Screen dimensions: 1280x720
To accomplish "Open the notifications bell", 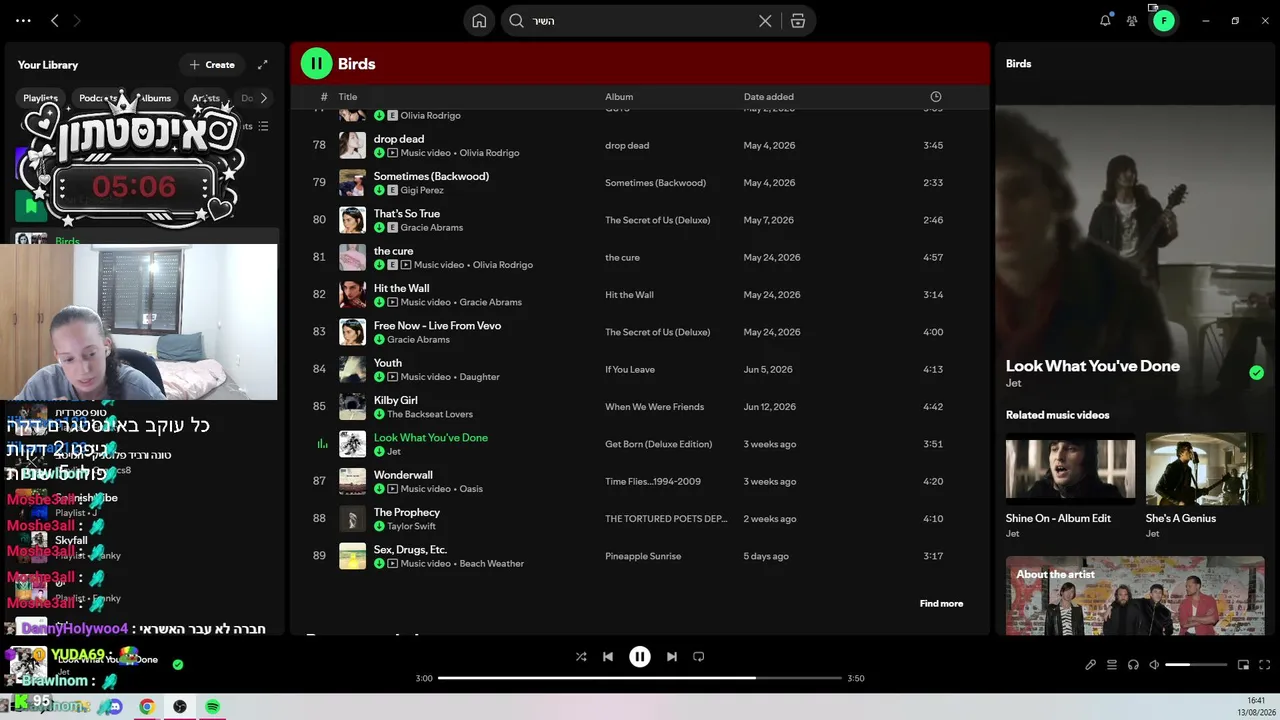I will 1105,20.
